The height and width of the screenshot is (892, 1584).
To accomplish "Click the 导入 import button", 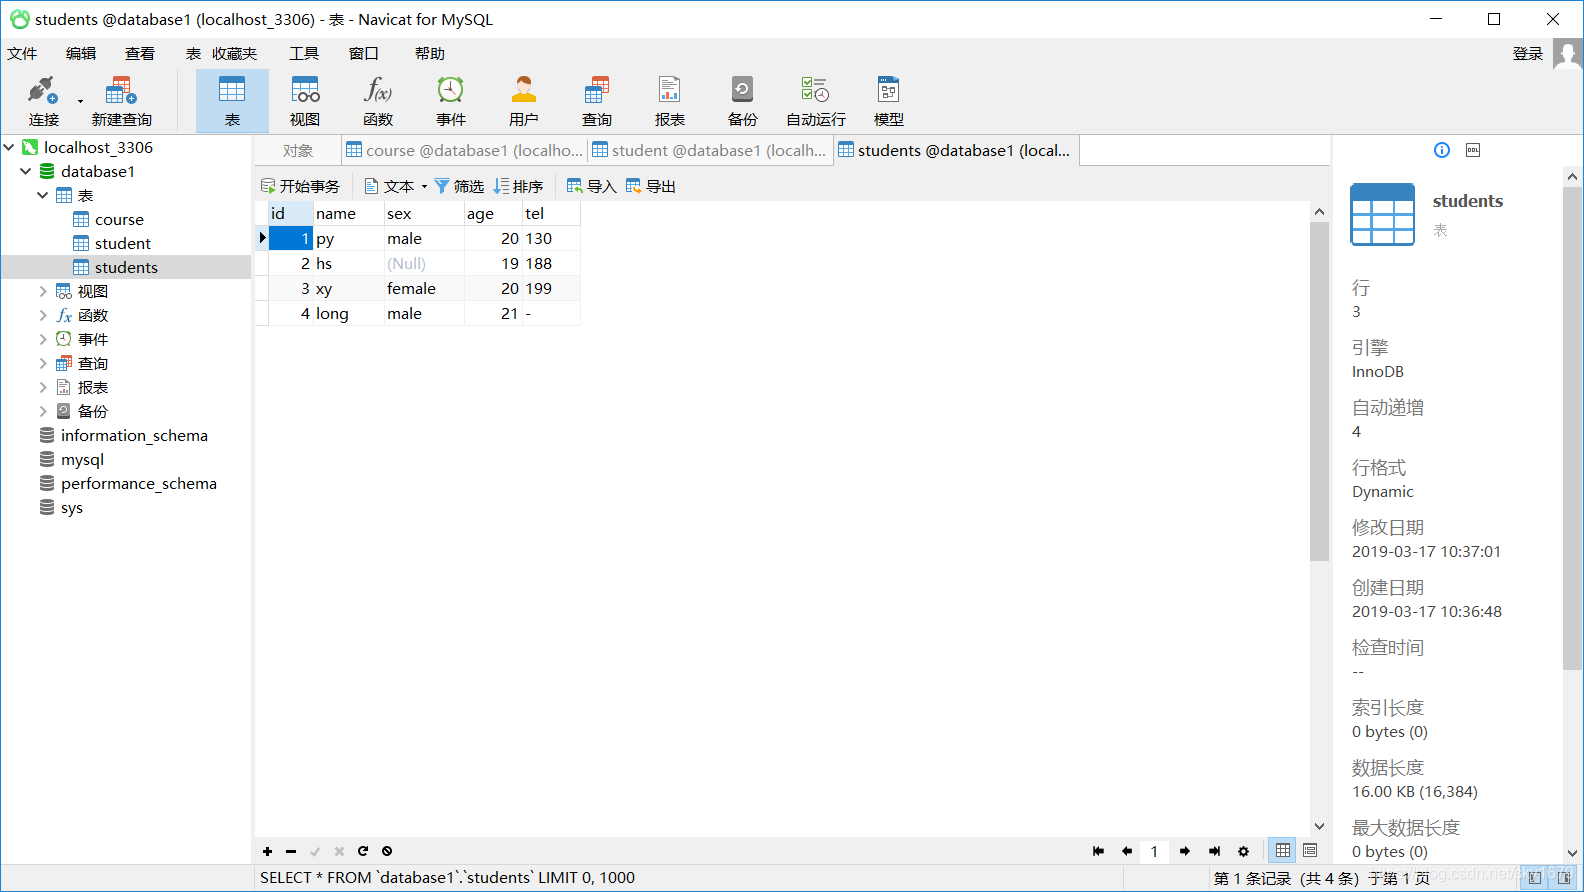I will 591,186.
